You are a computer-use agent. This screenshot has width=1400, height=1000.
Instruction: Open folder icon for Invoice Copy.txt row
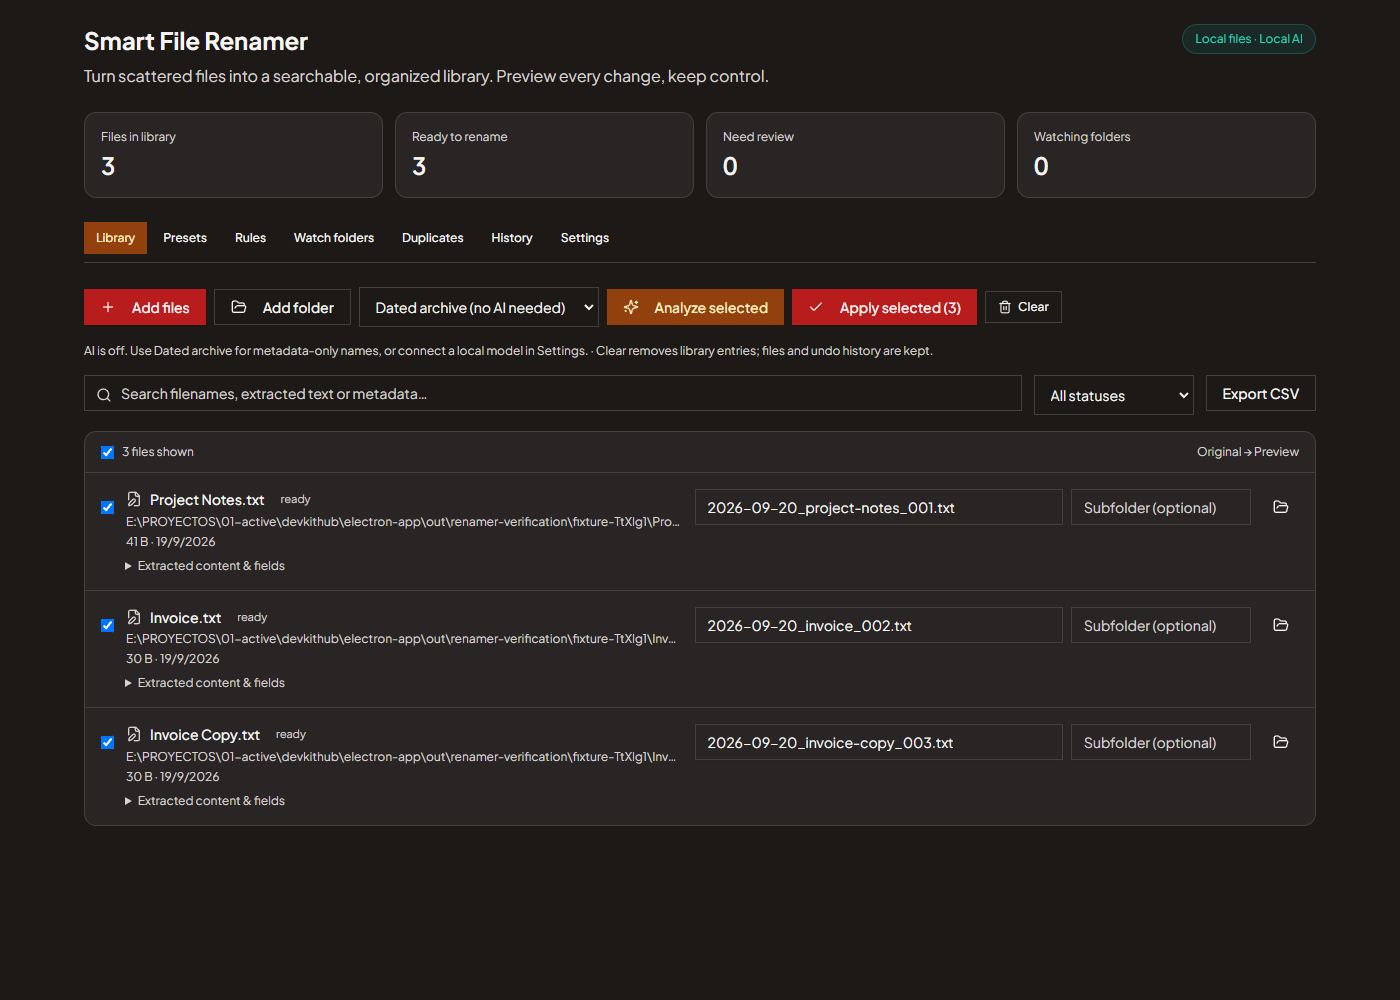[1280, 742]
